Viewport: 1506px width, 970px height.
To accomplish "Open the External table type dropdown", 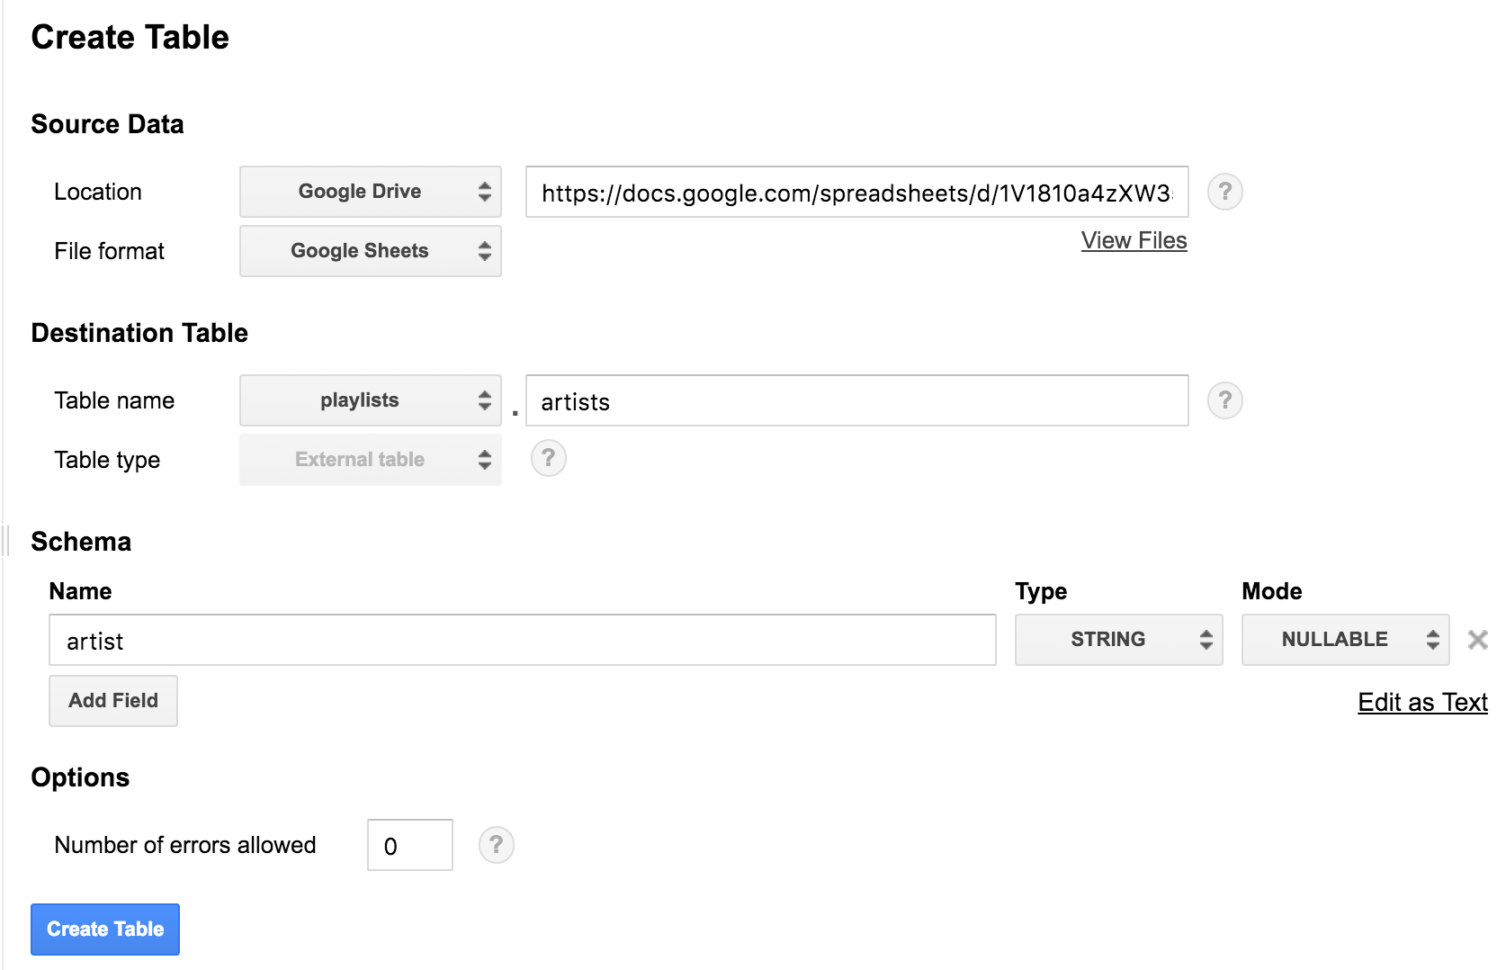I will coord(369,459).
